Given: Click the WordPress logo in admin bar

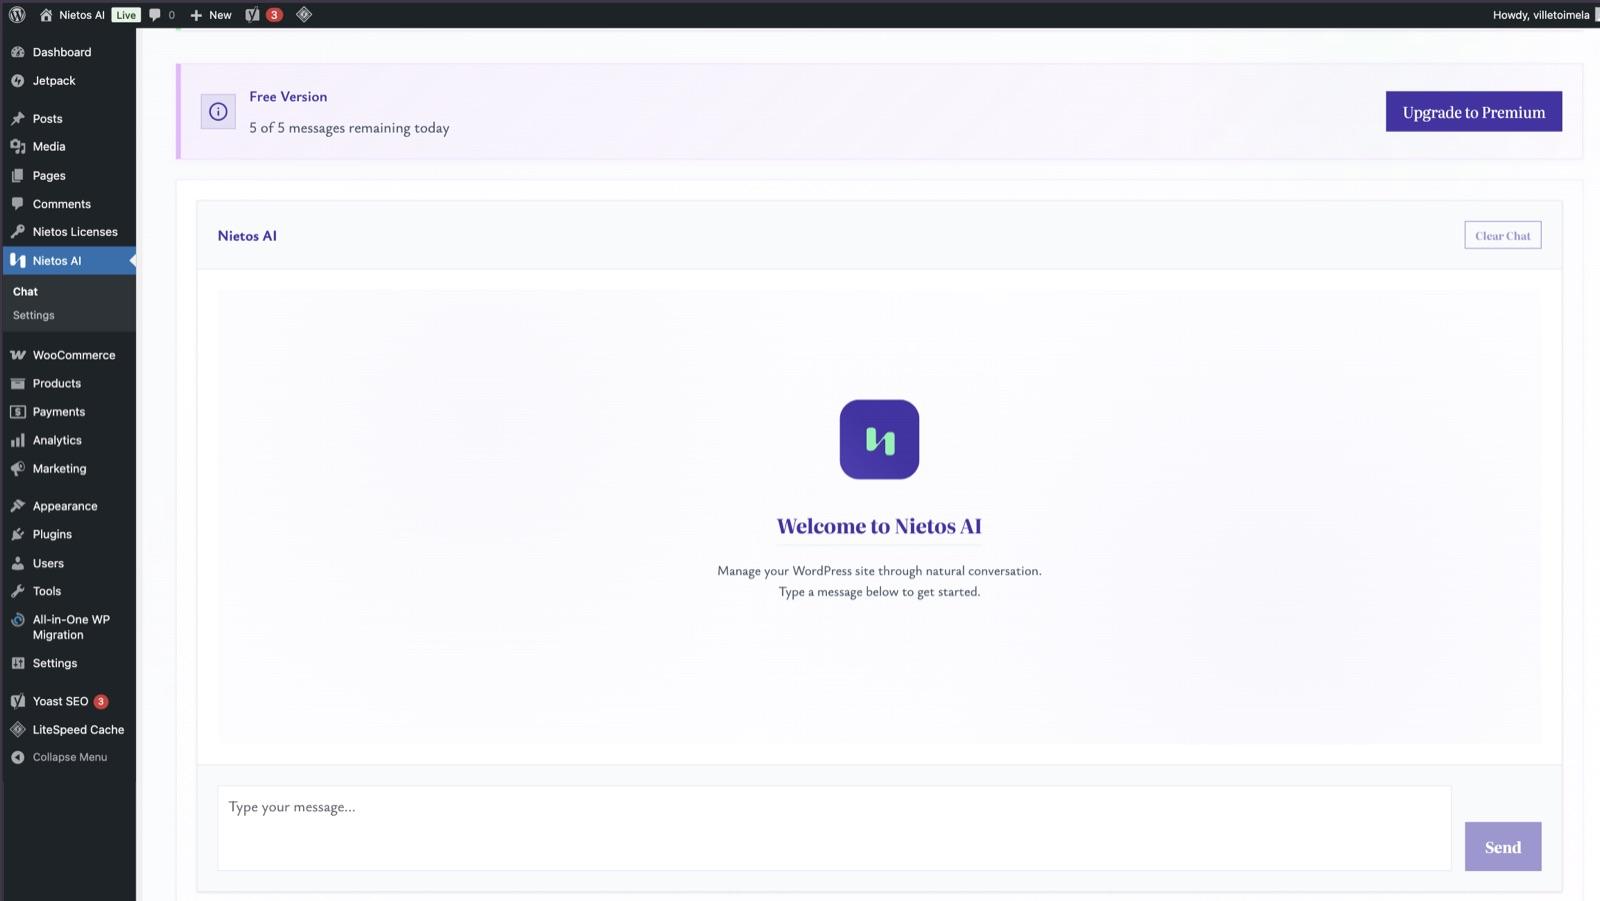Looking at the screenshot, I should (17, 15).
